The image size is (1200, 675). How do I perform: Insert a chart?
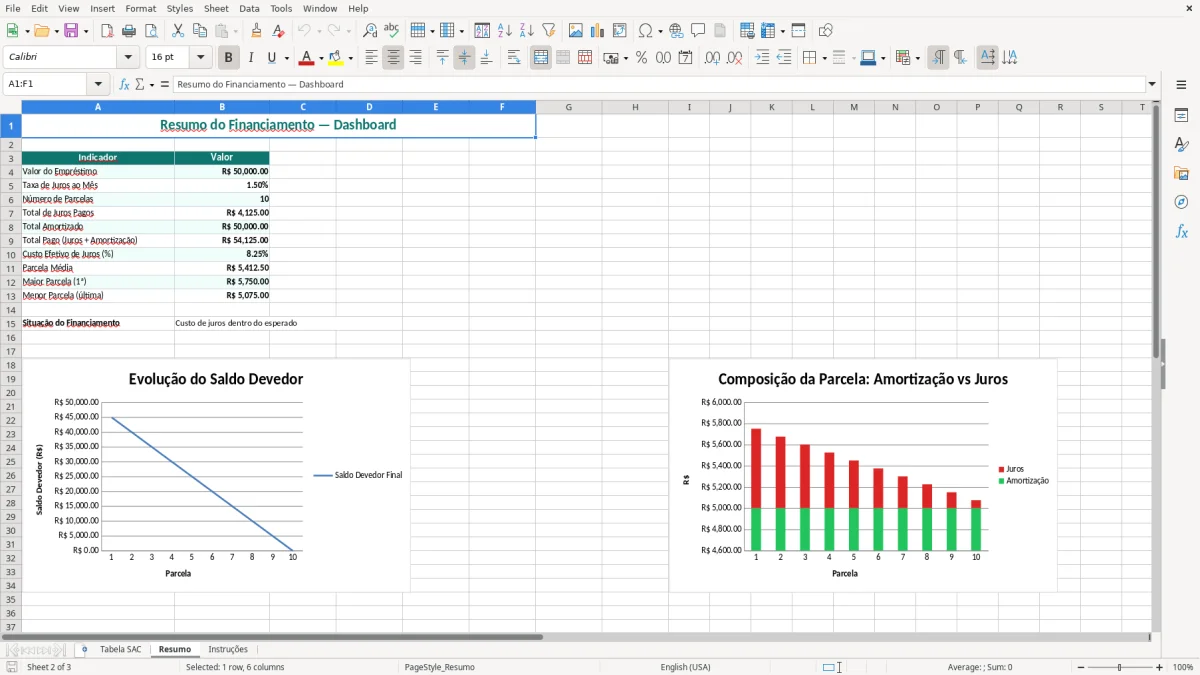[598, 31]
